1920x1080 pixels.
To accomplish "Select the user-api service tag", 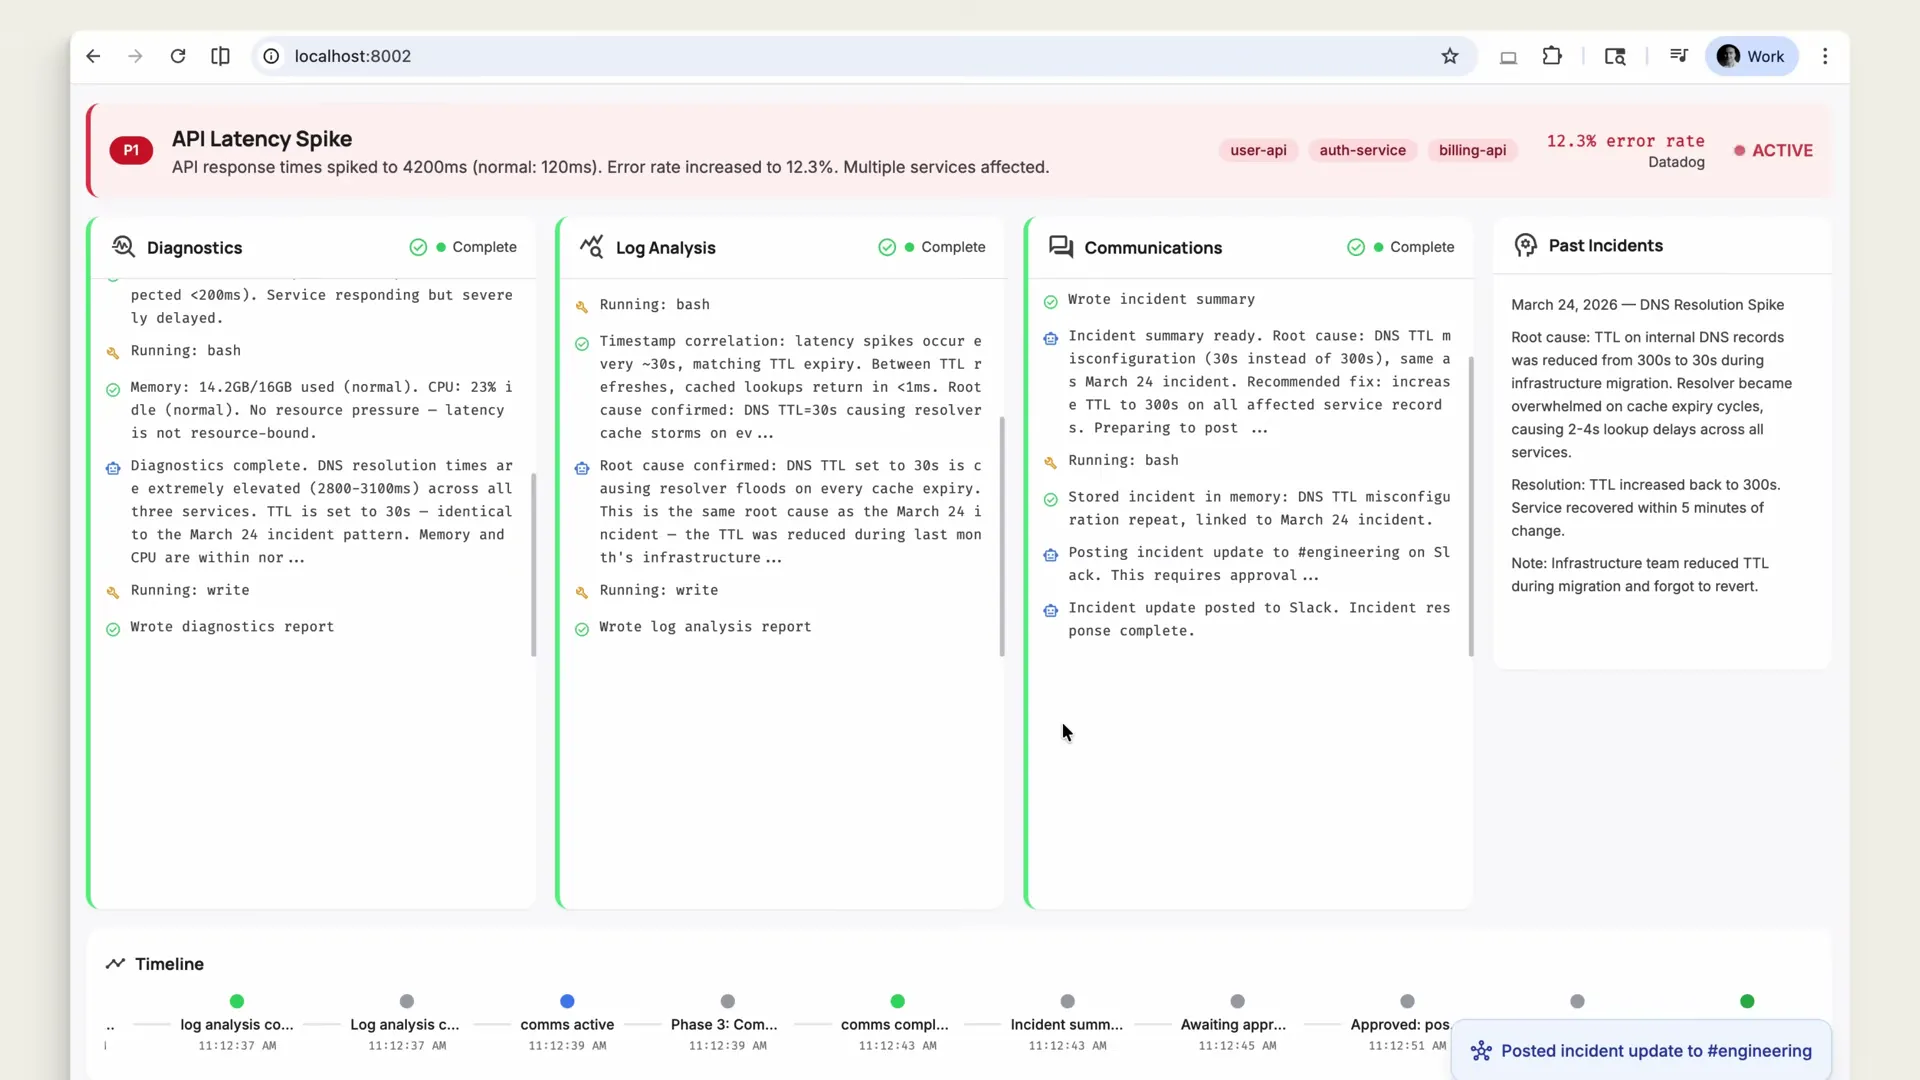I will [x=1258, y=150].
